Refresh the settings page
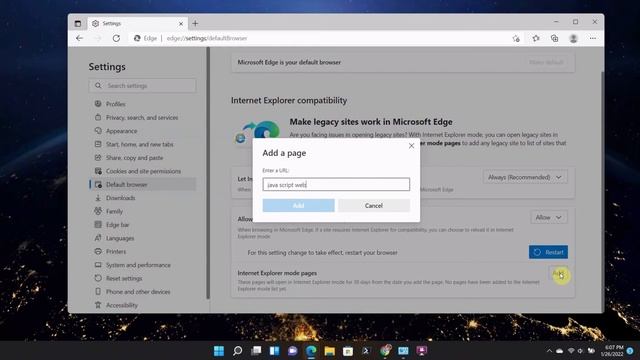Viewport: 640px width, 360px height. (x=116, y=38)
